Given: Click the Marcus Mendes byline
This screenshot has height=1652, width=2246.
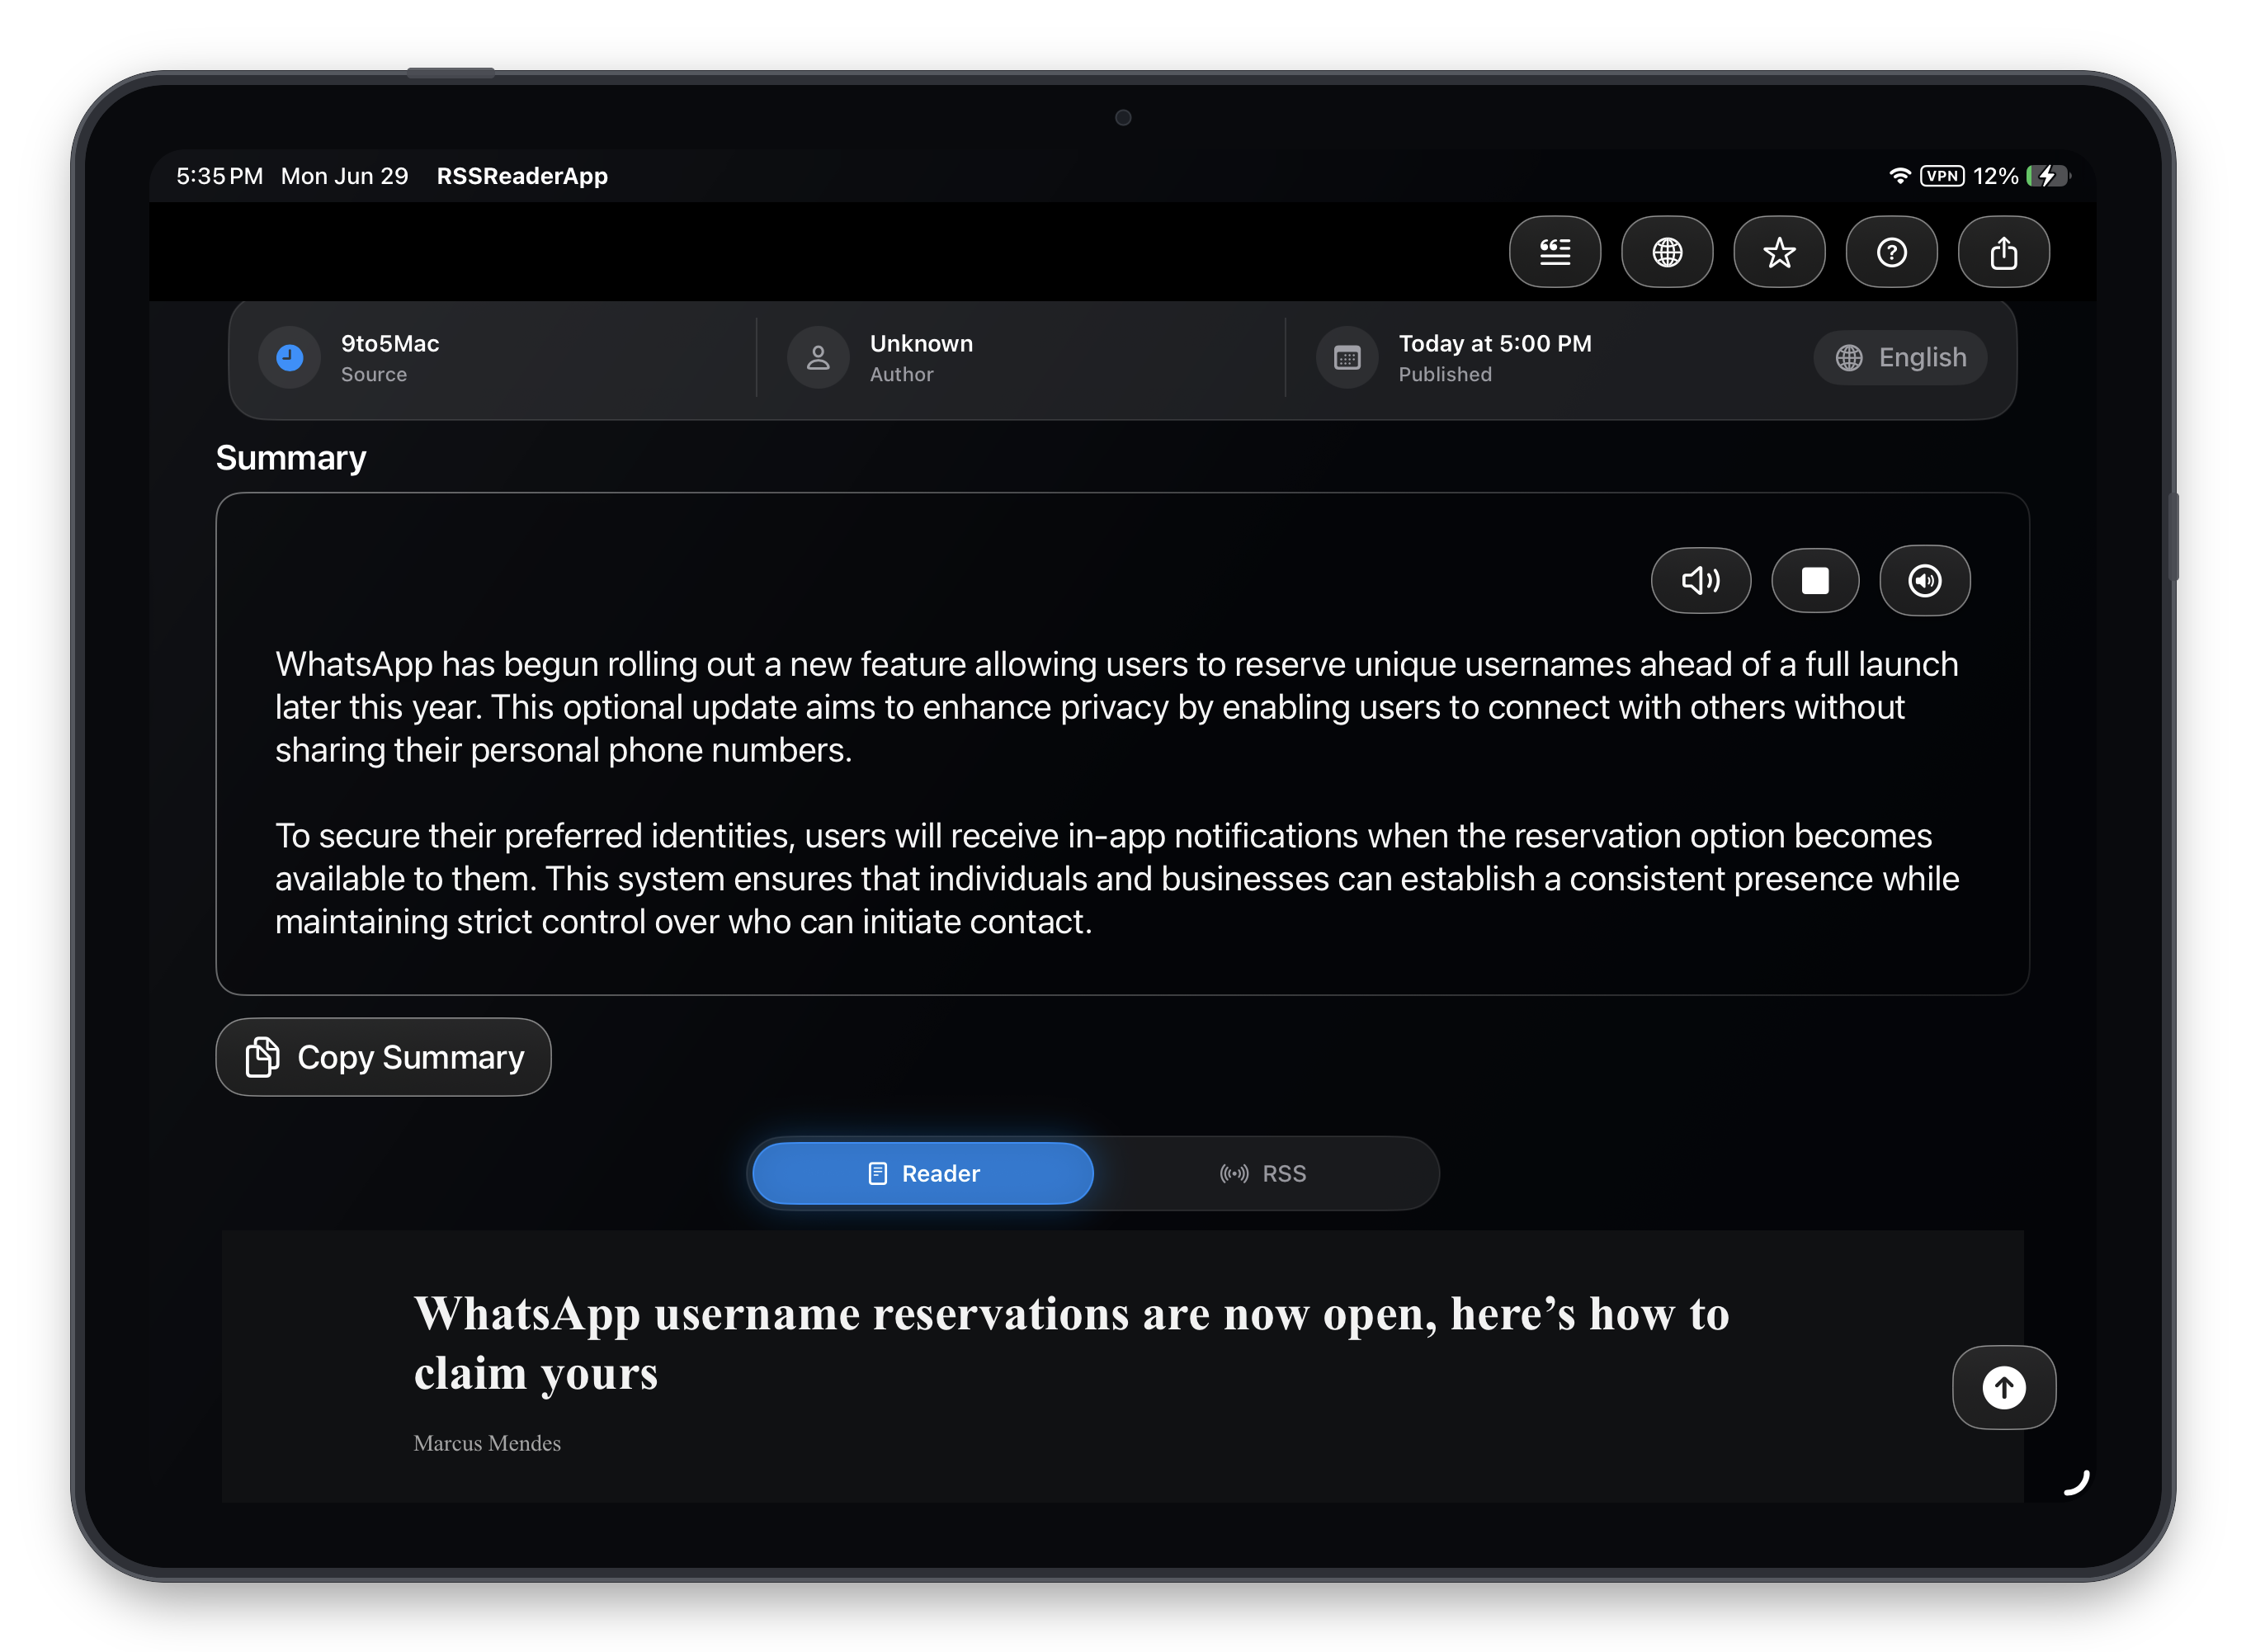Looking at the screenshot, I should point(487,1443).
